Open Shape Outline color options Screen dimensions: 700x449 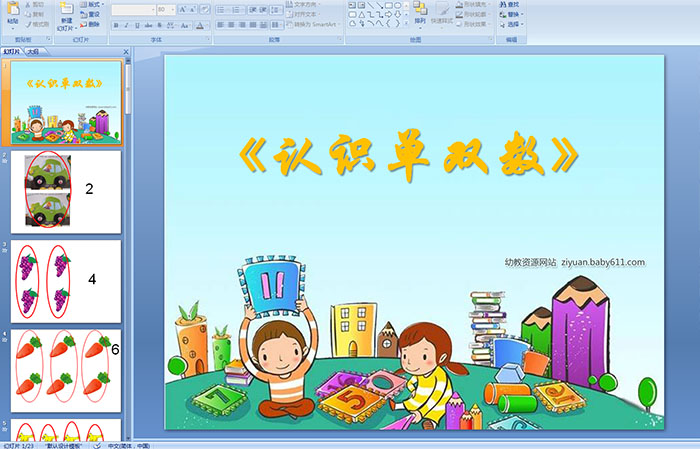tap(473, 14)
